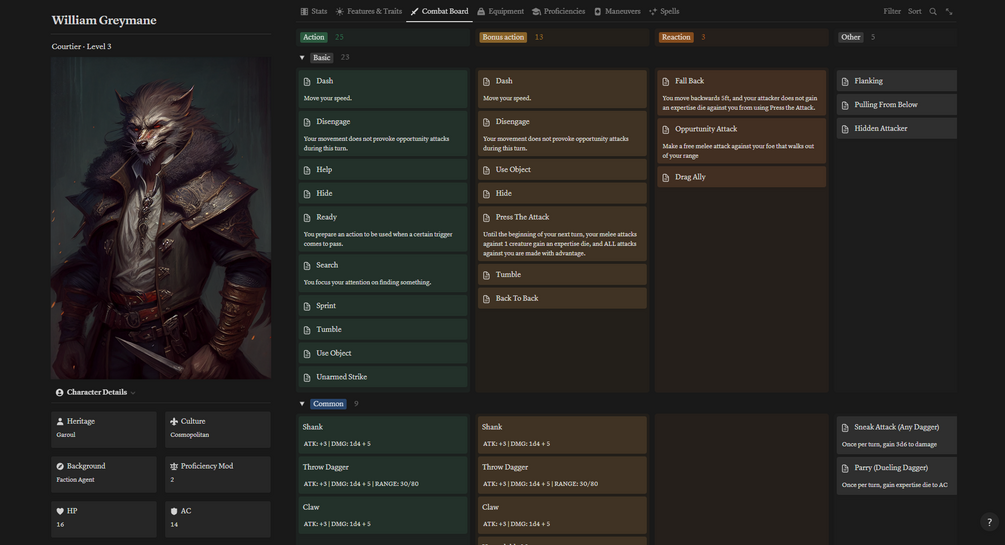Click the expand full-page arrows icon
The image size is (1005, 545).
[949, 12]
